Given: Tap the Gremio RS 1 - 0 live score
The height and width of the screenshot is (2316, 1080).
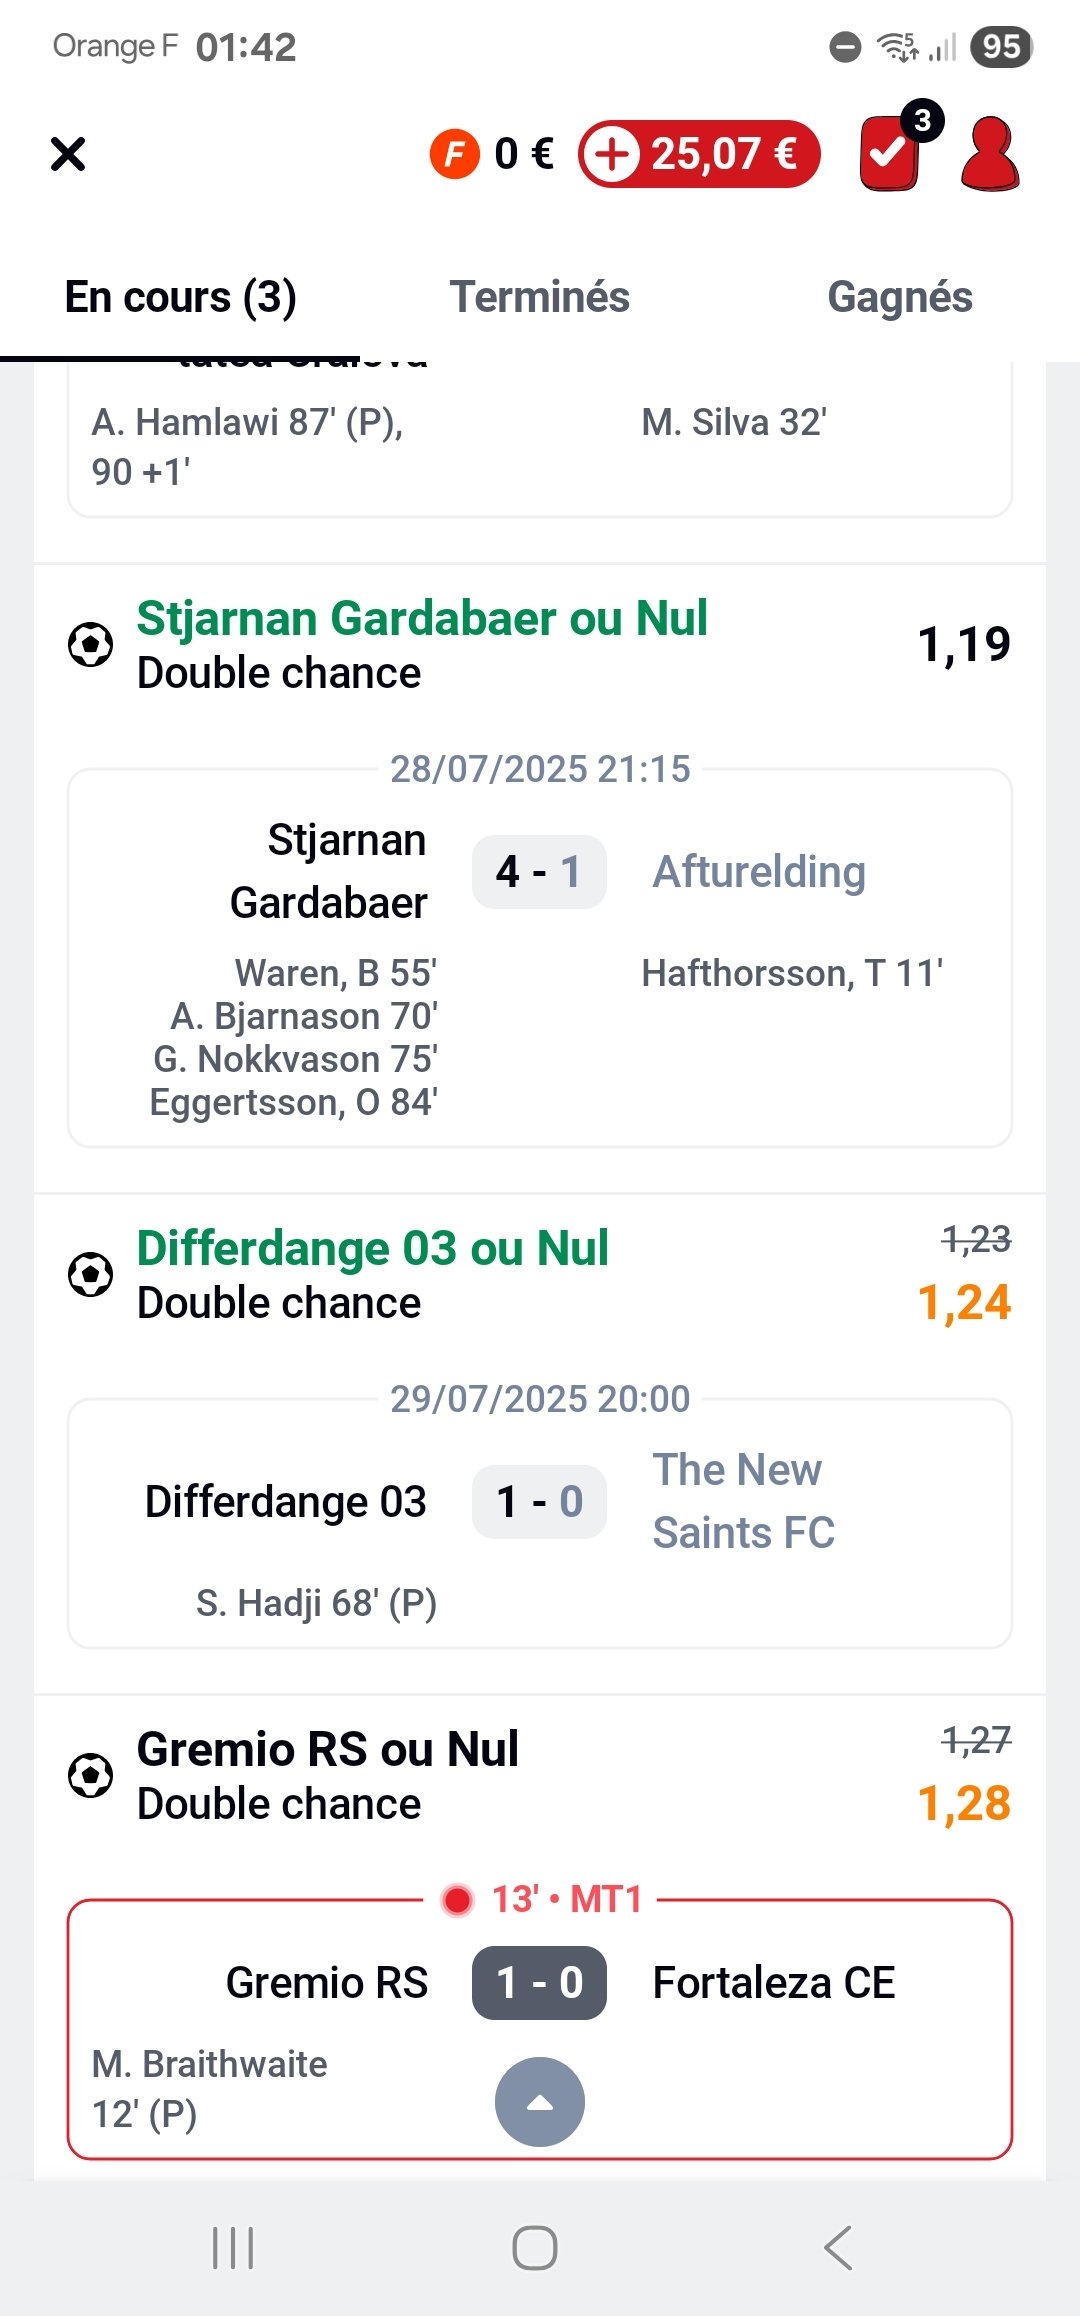Looking at the screenshot, I should tap(540, 1983).
